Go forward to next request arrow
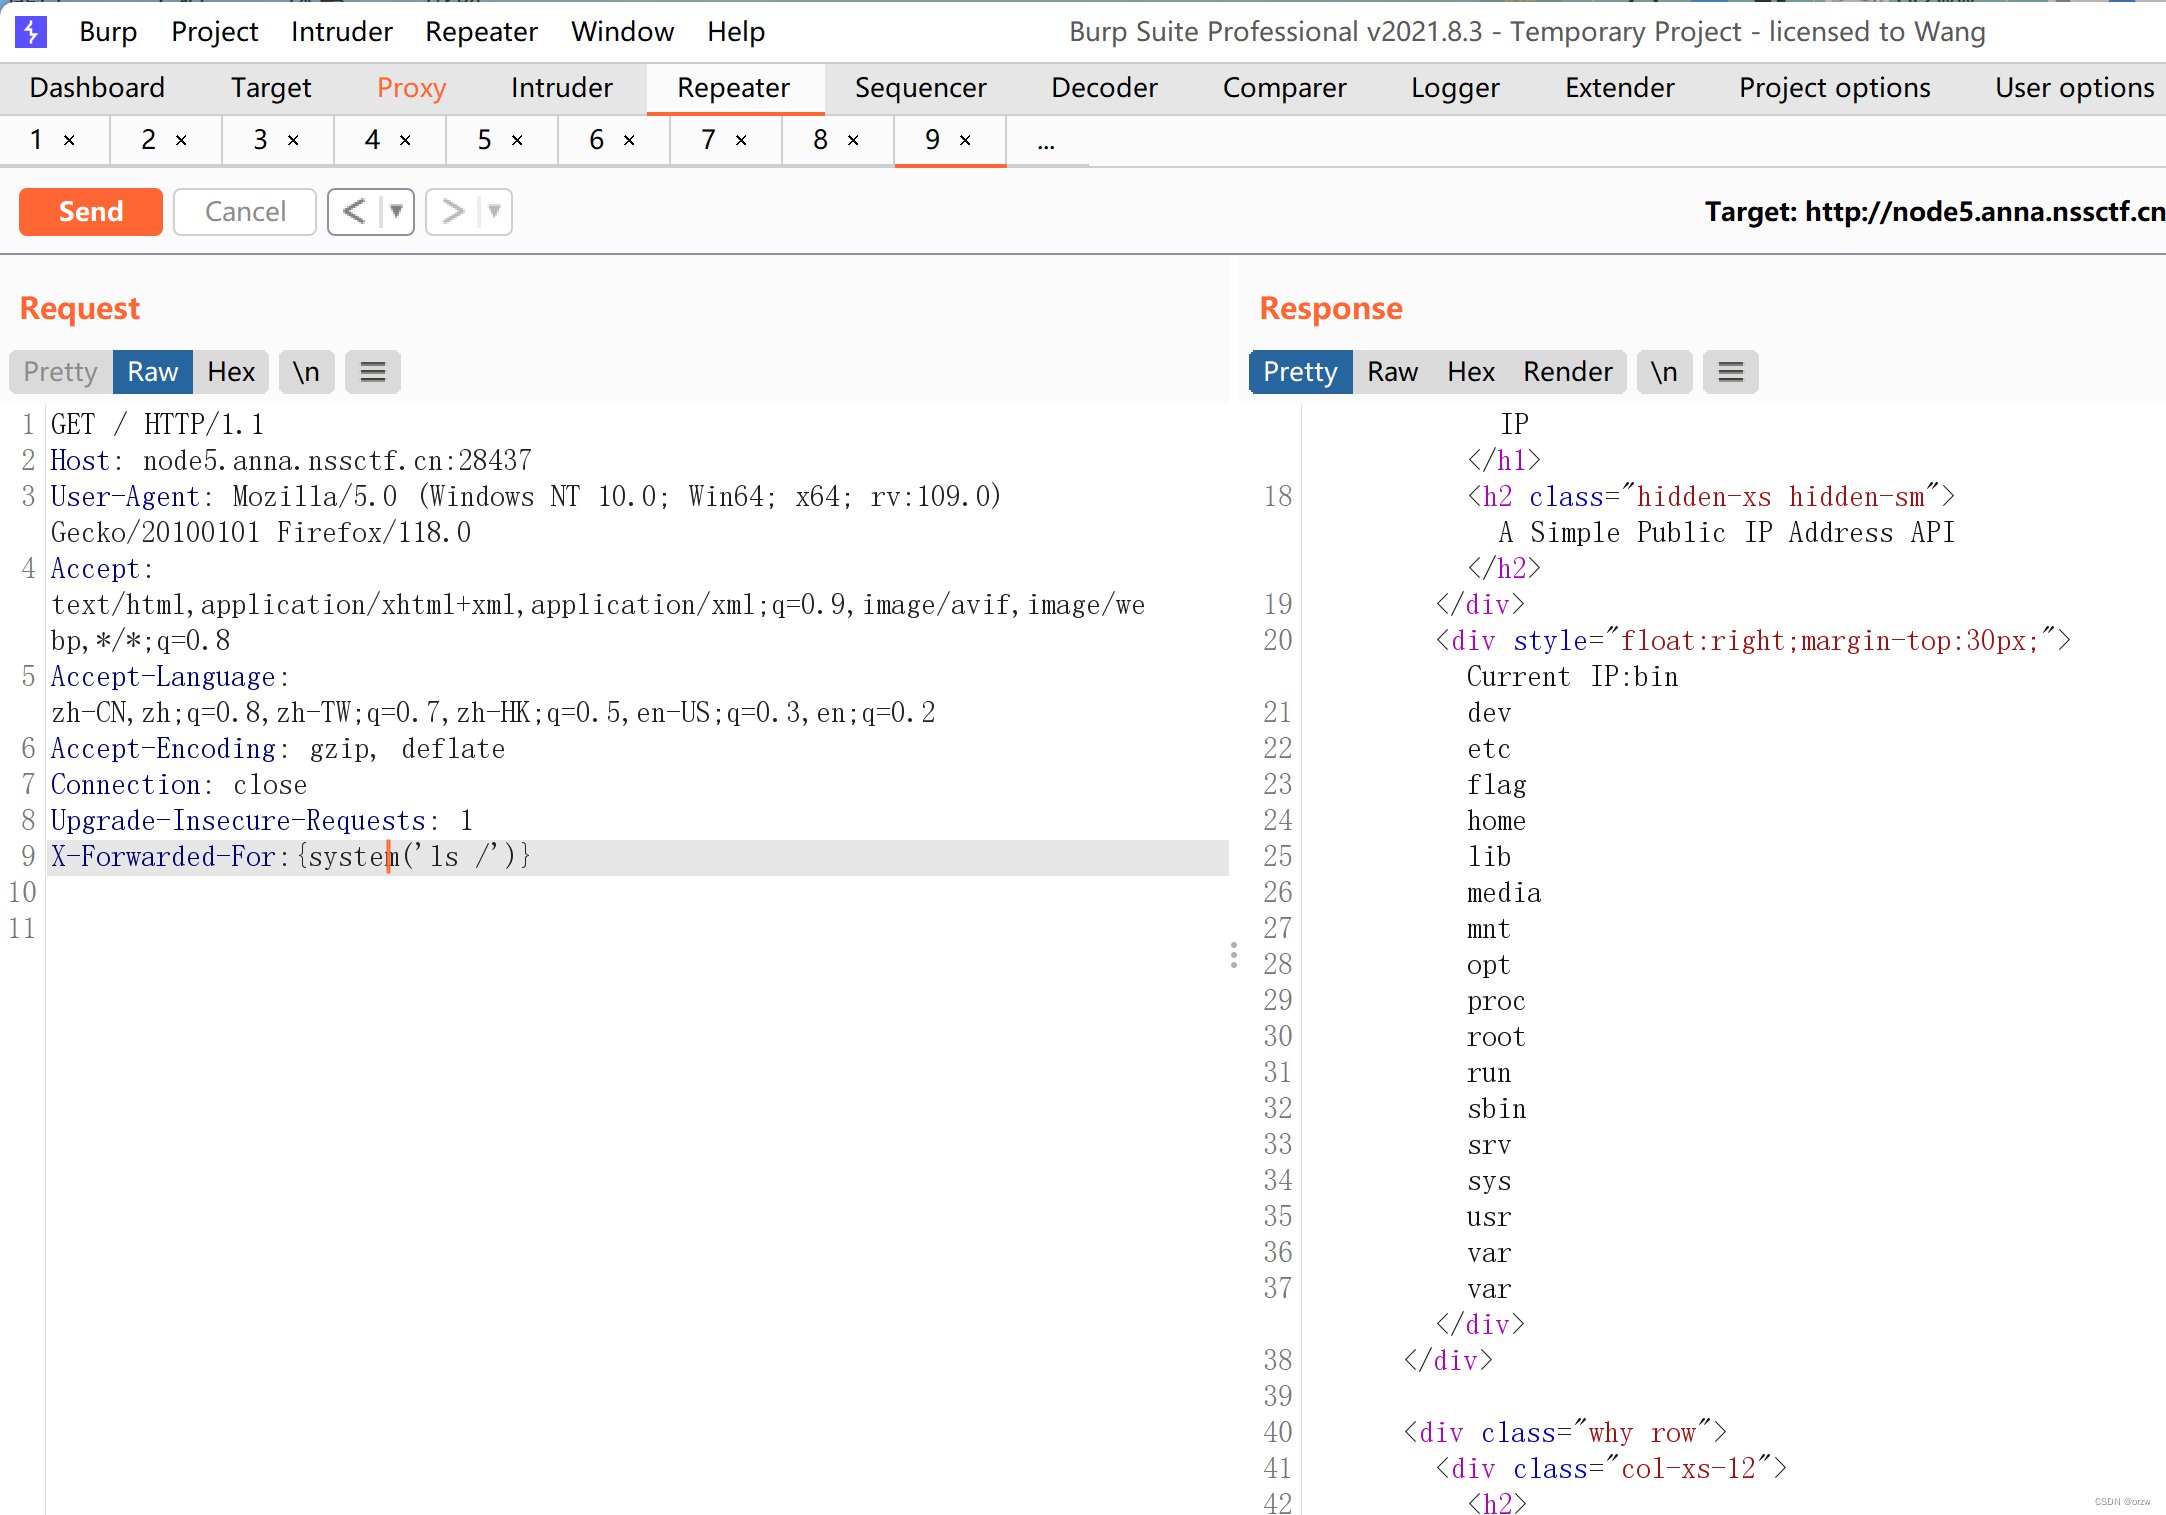This screenshot has height=1515, width=2166. click(x=453, y=212)
